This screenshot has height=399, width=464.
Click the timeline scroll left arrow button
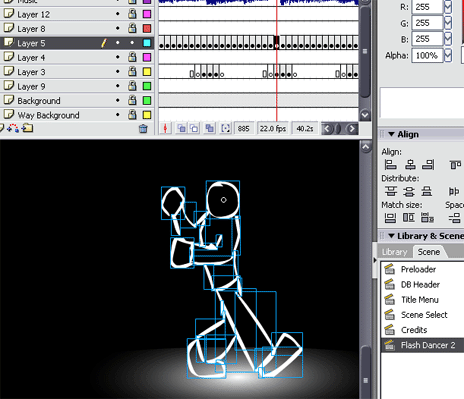pyautogui.click(x=327, y=129)
